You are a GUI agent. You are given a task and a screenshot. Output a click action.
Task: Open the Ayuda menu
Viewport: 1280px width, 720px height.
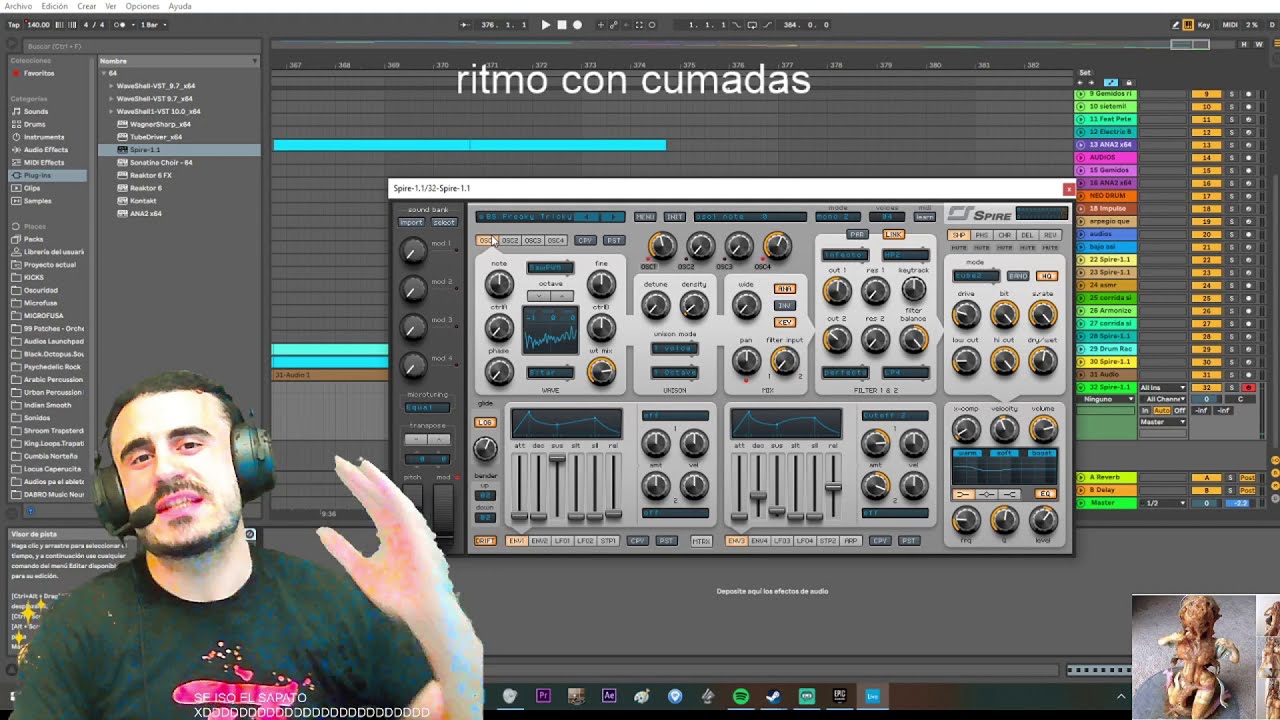point(180,6)
